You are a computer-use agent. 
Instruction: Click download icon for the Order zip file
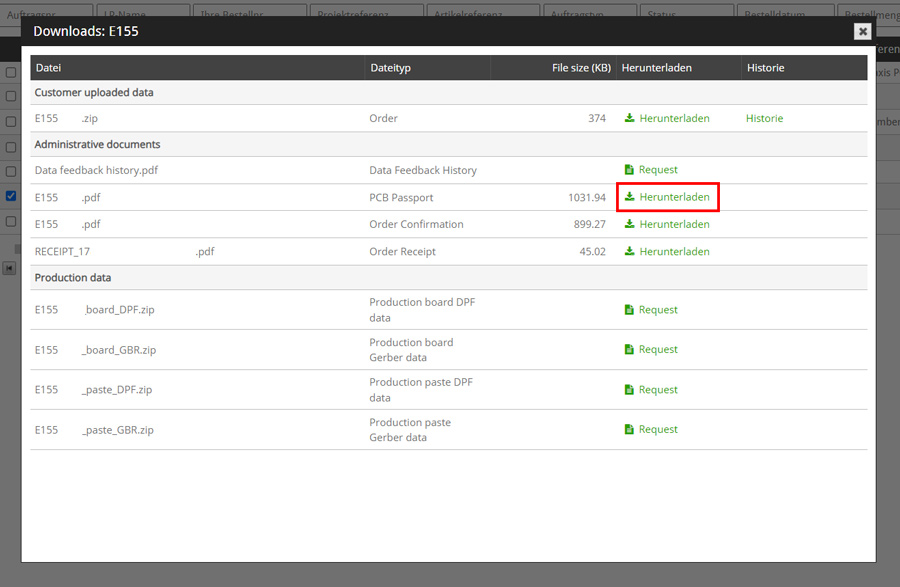(629, 118)
